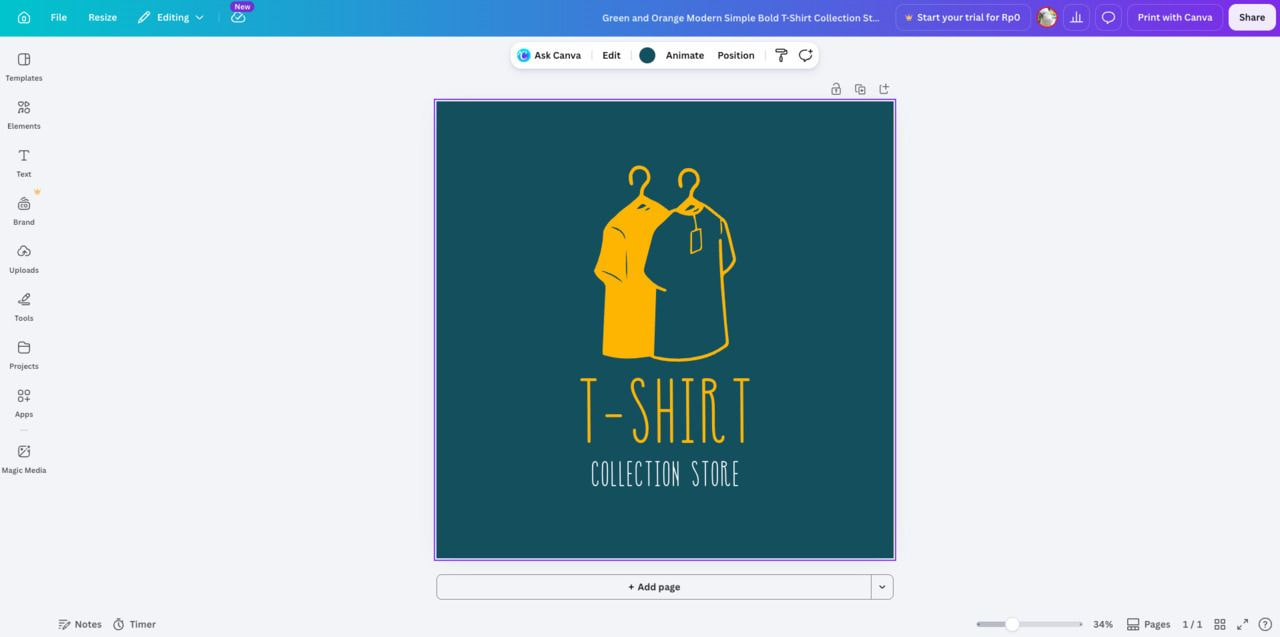Select the hanging t-shirts graphic

665,264
